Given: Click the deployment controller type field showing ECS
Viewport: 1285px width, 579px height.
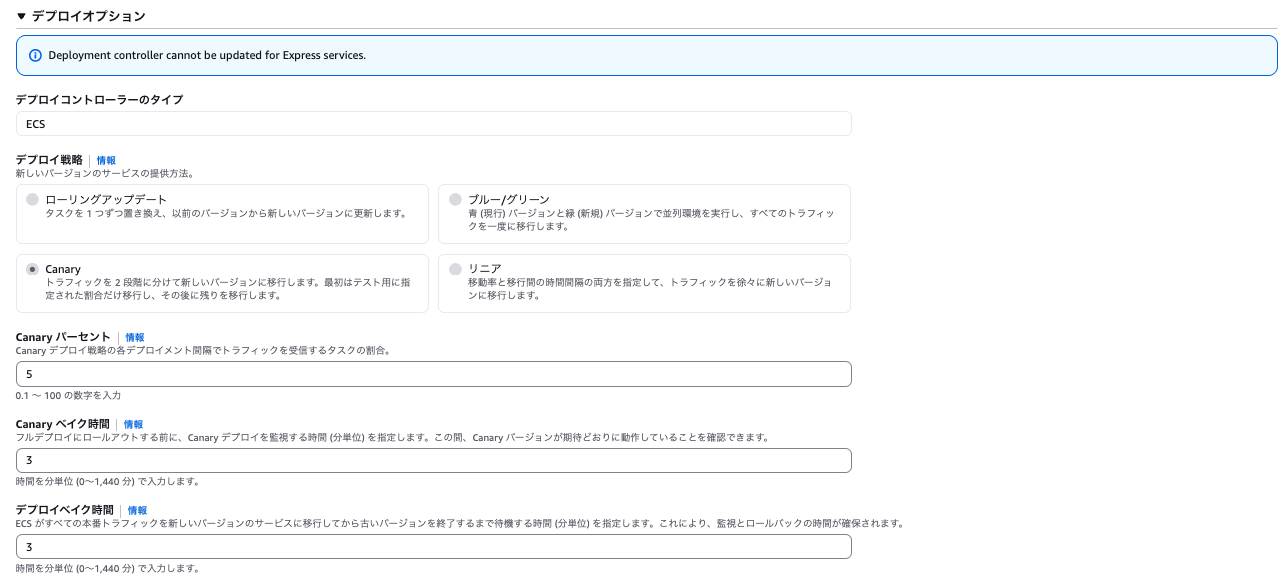Looking at the screenshot, I should 433,123.
